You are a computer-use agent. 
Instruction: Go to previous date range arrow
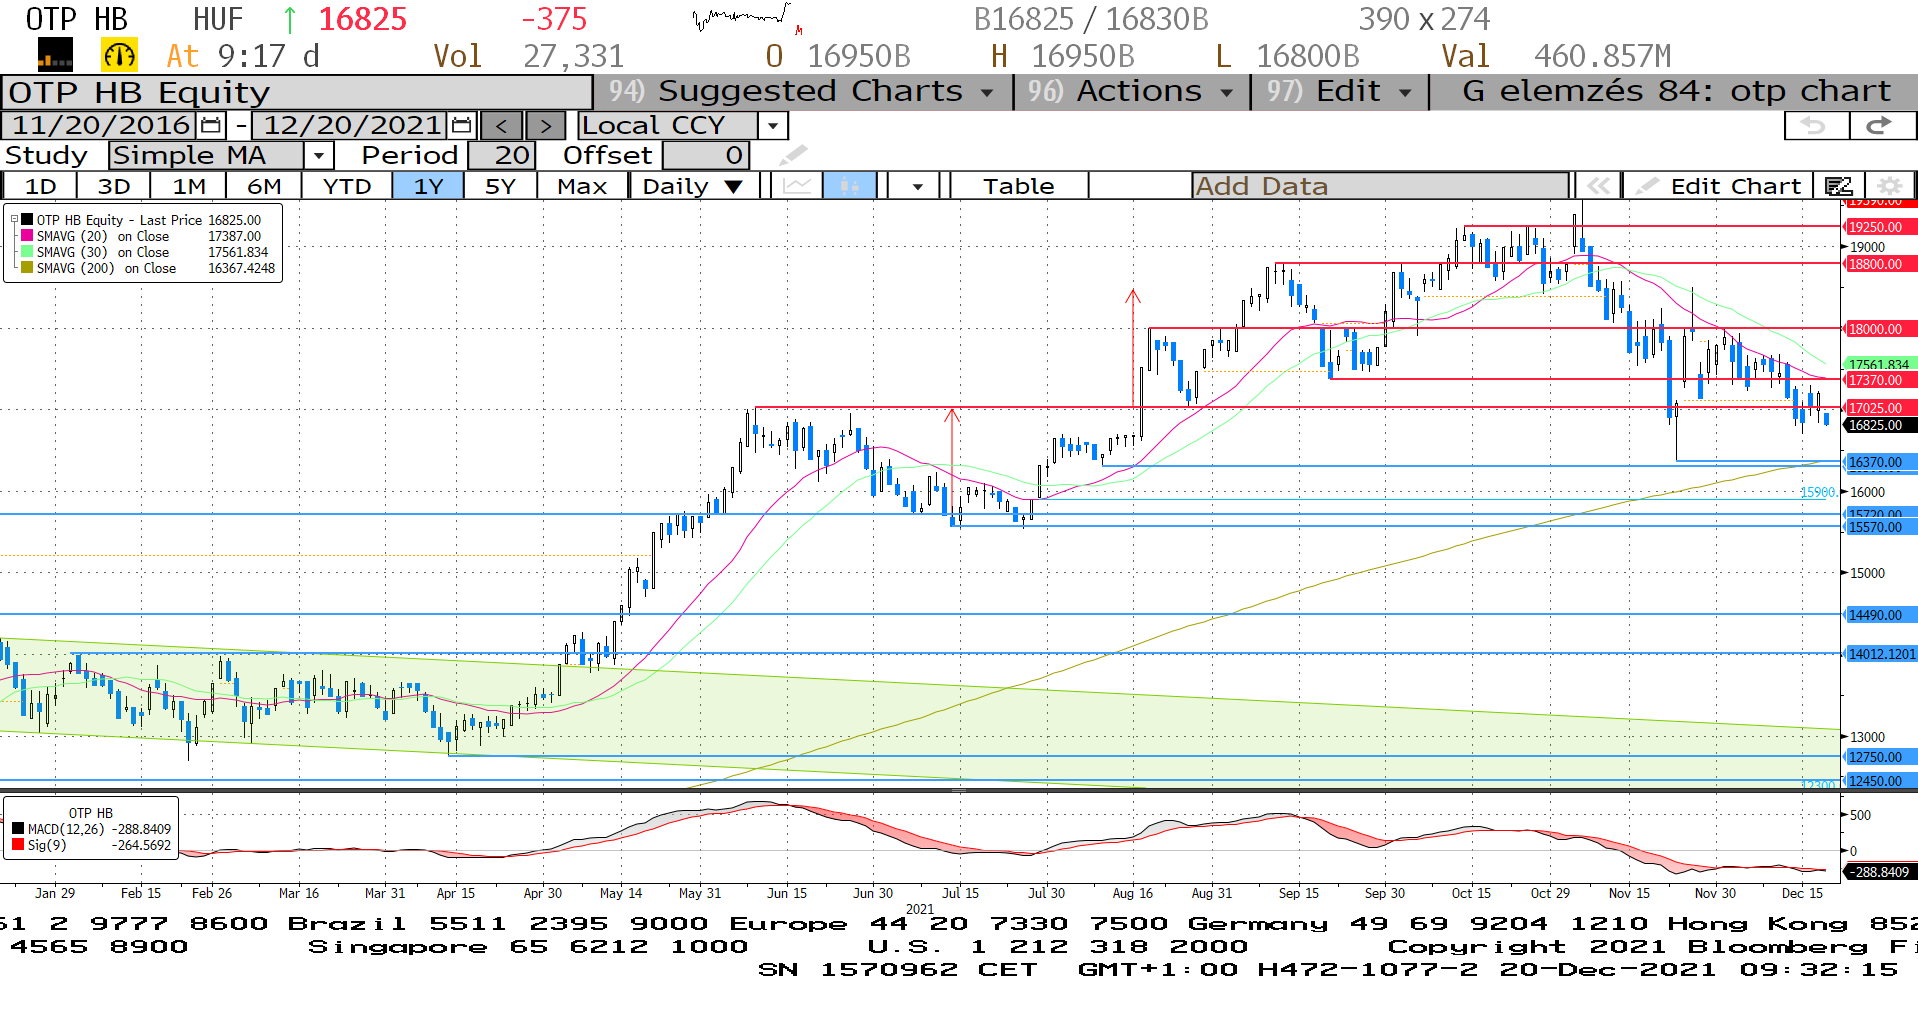502,126
